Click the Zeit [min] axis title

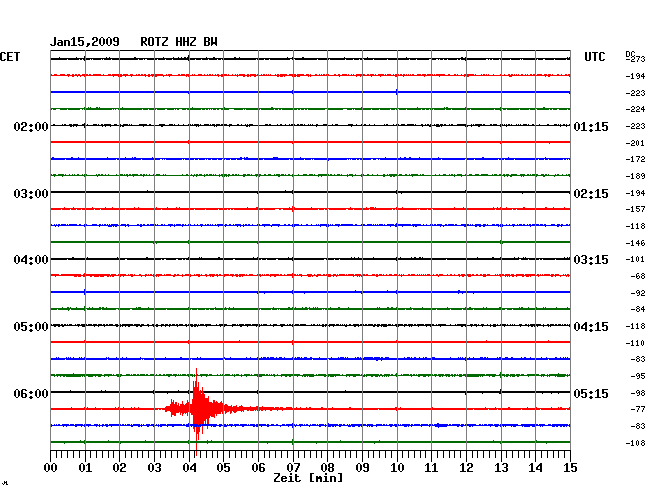[x=308, y=478]
